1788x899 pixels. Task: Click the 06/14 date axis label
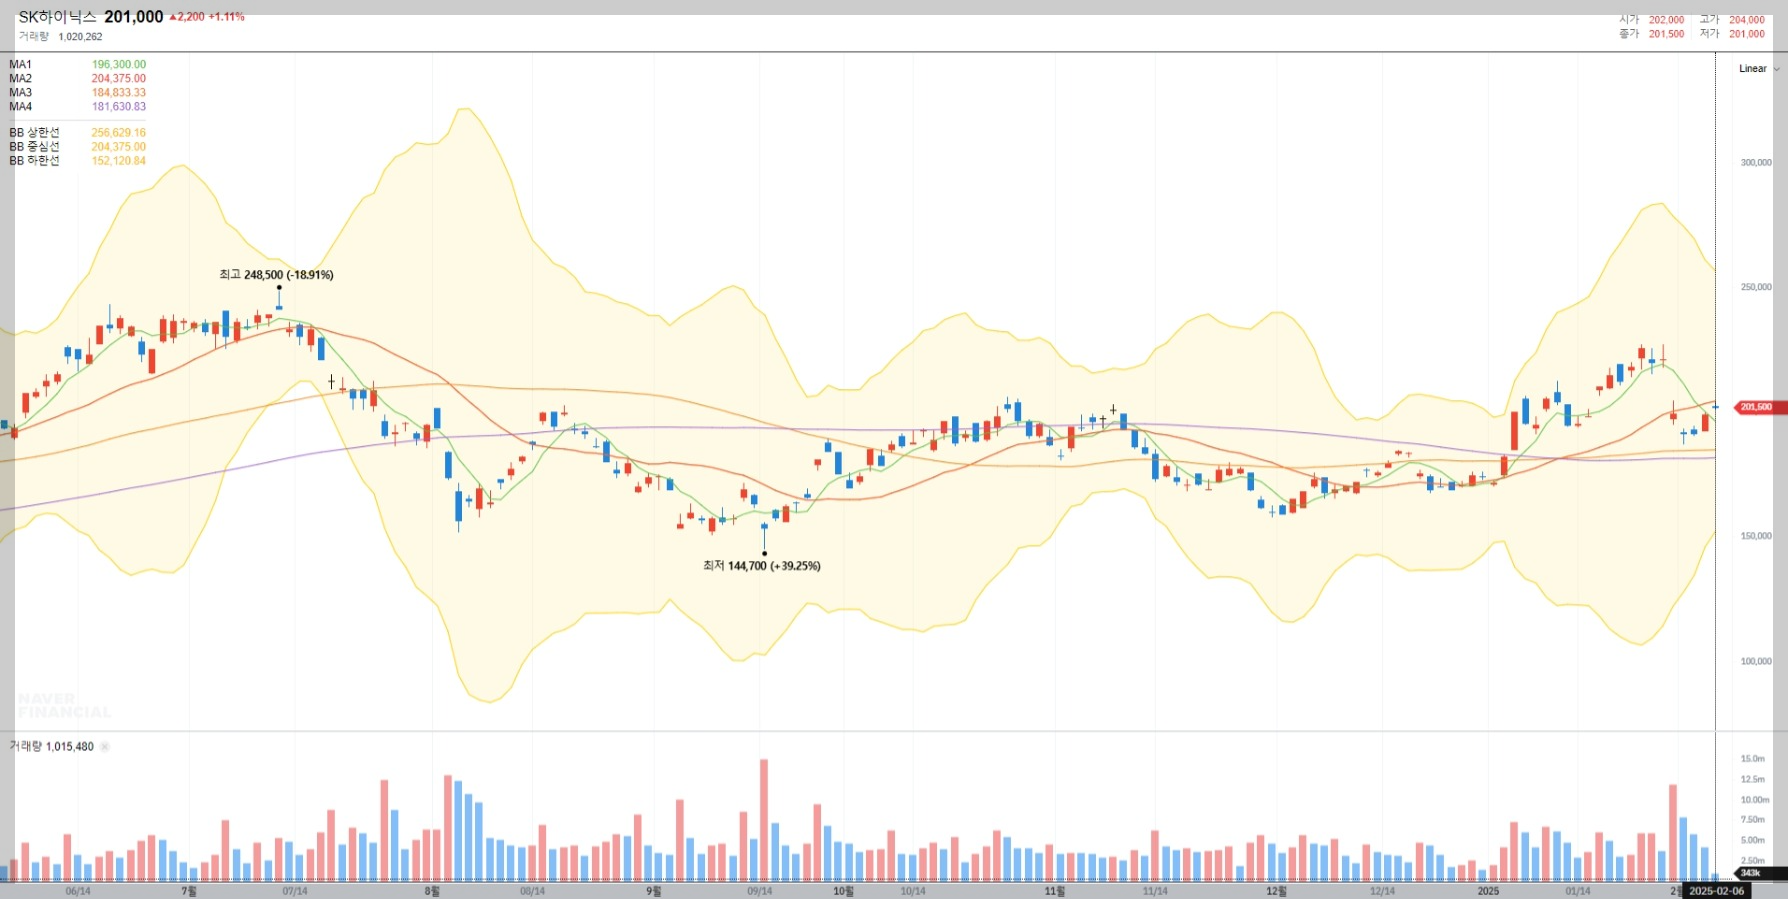click(78, 891)
